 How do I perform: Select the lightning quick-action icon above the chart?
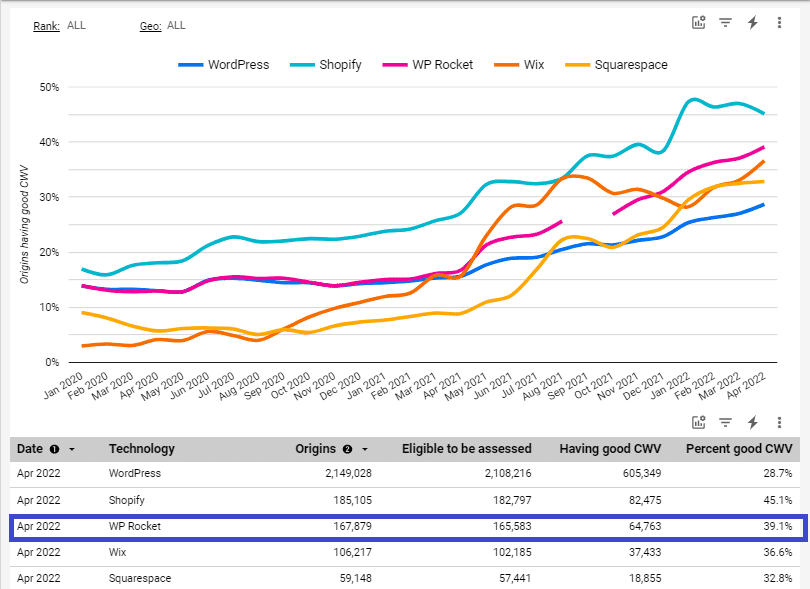click(x=752, y=22)
